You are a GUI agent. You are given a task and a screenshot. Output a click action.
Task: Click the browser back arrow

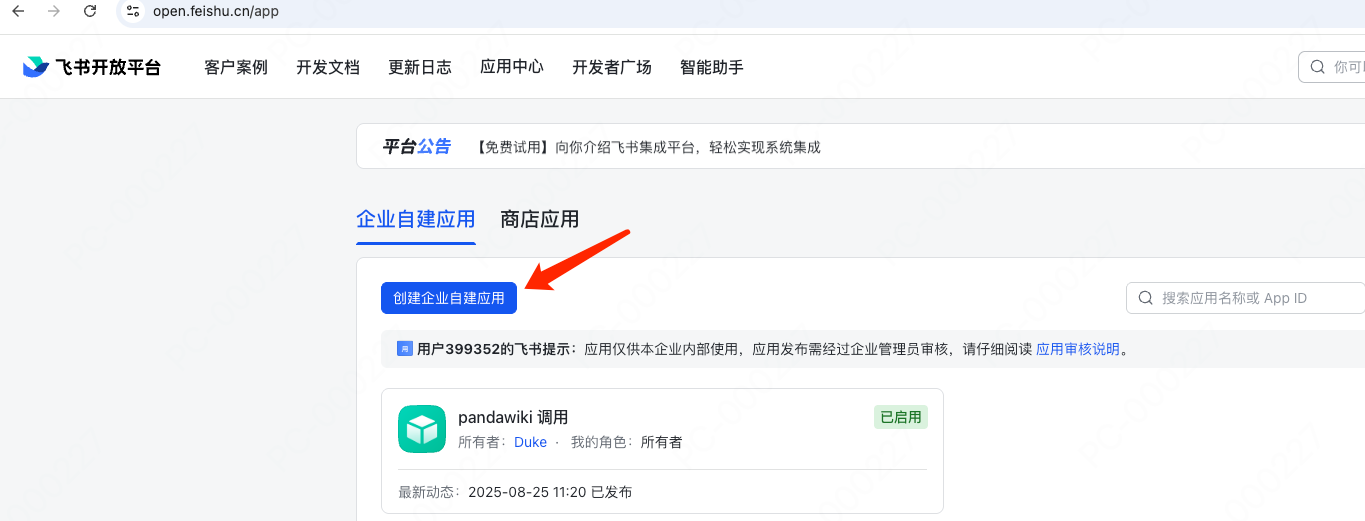coord(17,11)
